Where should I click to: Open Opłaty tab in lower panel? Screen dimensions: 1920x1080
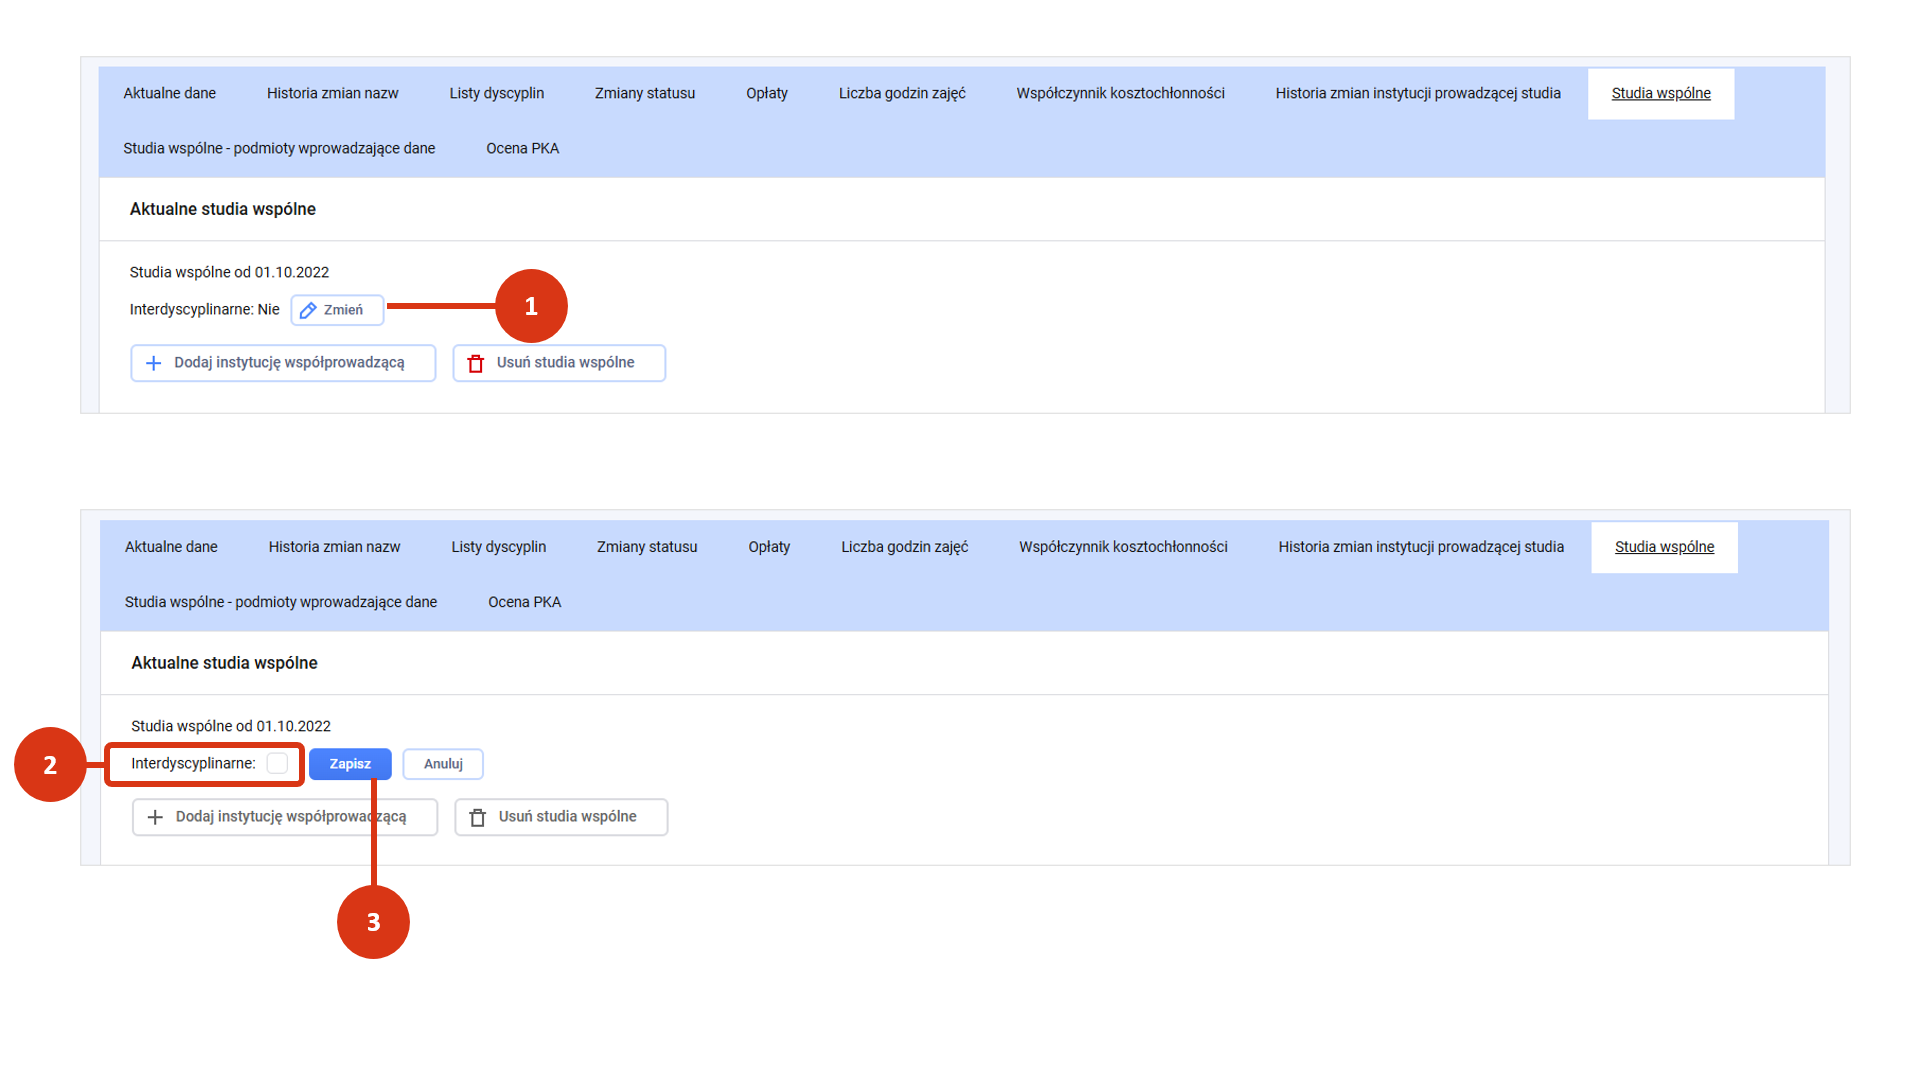click(x=768, y=547)
